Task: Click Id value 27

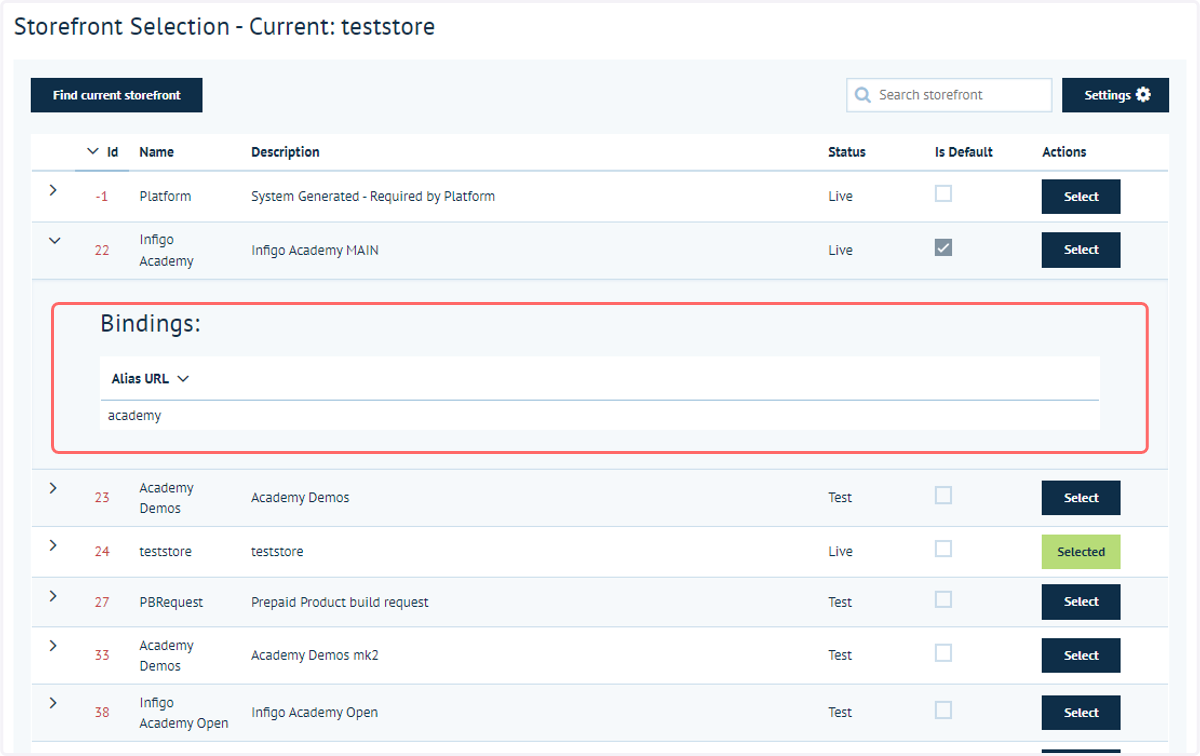Action: click(102, 602)
